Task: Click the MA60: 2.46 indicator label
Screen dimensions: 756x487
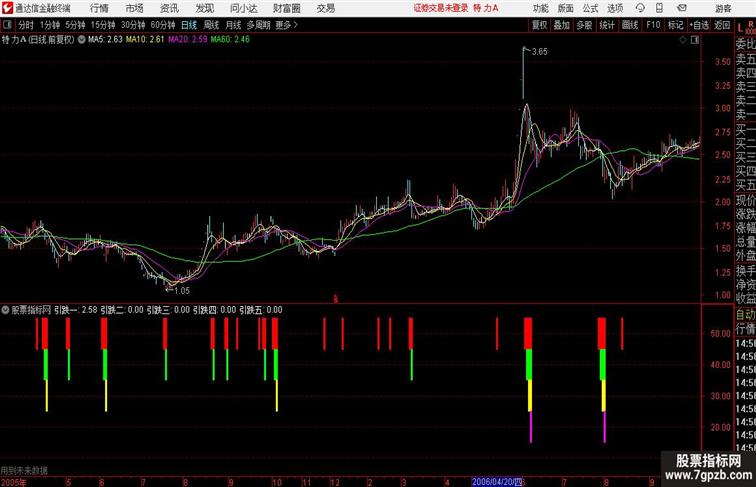Action: [x=230, y=40]
